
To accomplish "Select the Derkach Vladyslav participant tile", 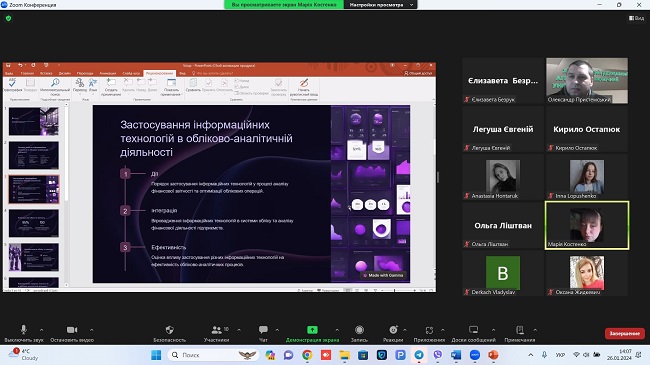I will click(x=503, y=273).
